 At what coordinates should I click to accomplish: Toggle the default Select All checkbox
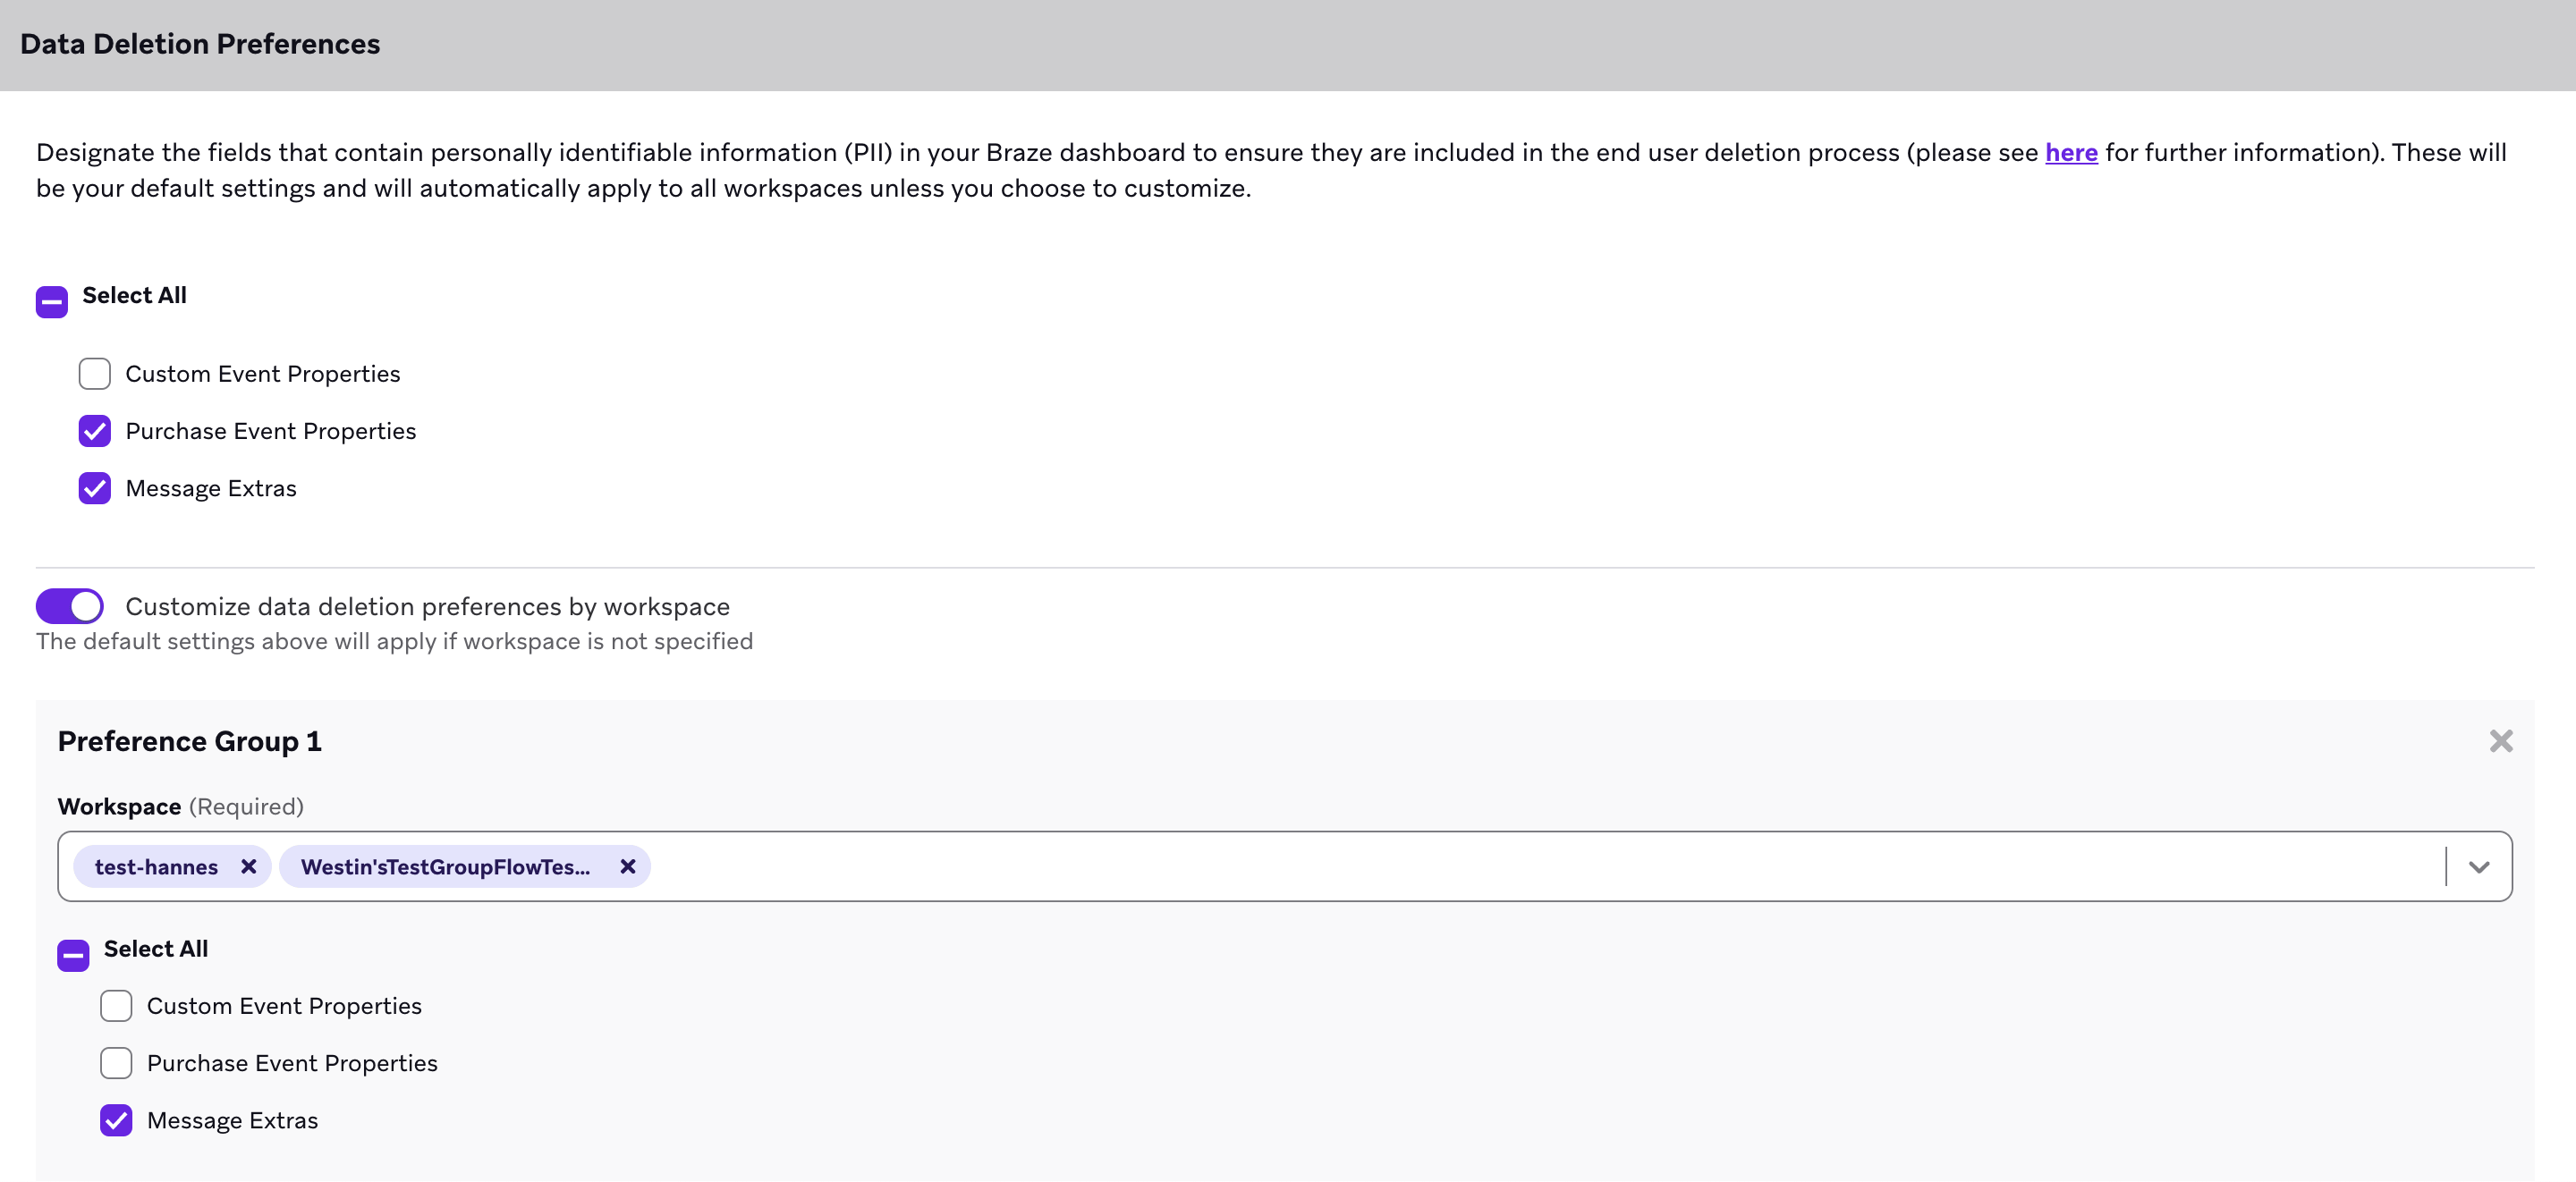coord(52,302)
